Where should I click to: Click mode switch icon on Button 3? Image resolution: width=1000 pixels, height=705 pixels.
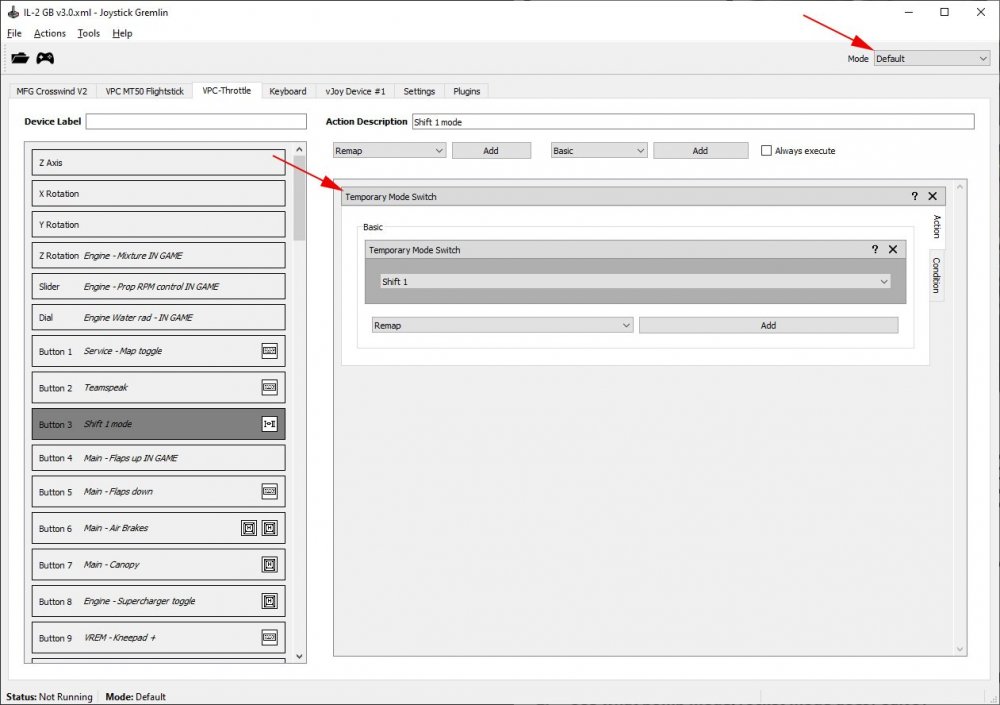click(269, 424)
